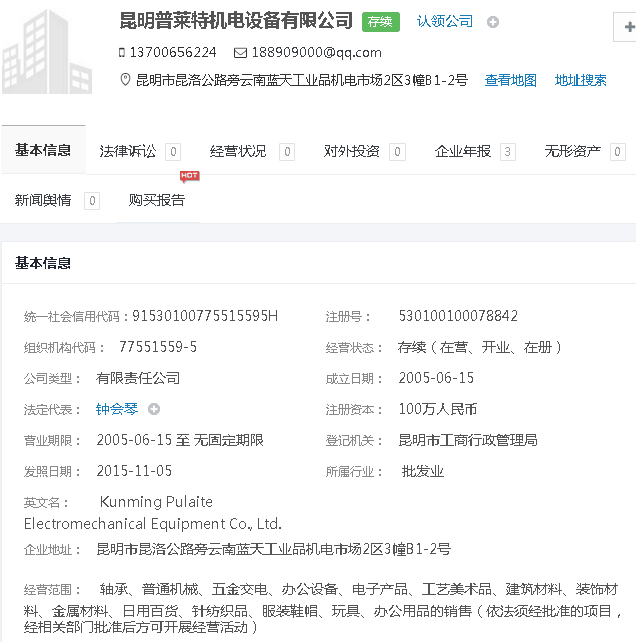636x642 pixels.
Task: Open legal representative 钟会琴 profile link
Action: 118,409
